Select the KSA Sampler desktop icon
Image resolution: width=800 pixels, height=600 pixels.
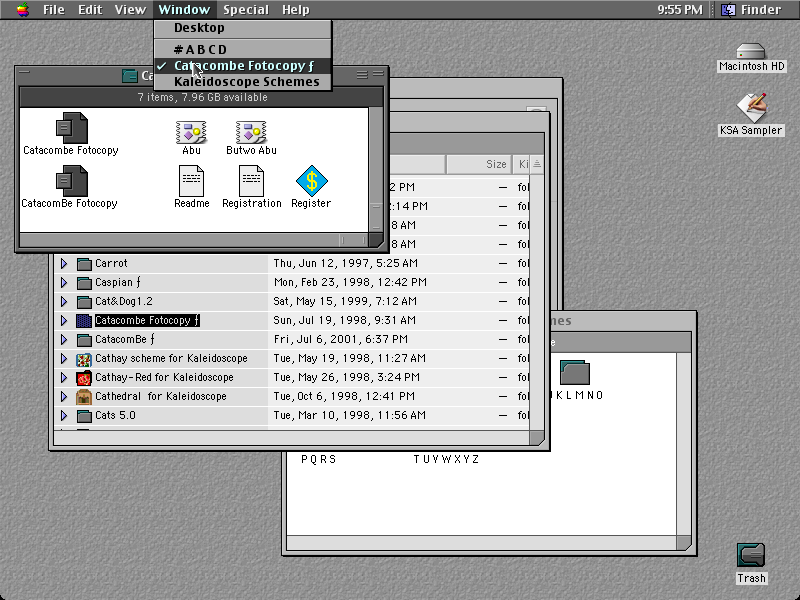pos(751,108)
